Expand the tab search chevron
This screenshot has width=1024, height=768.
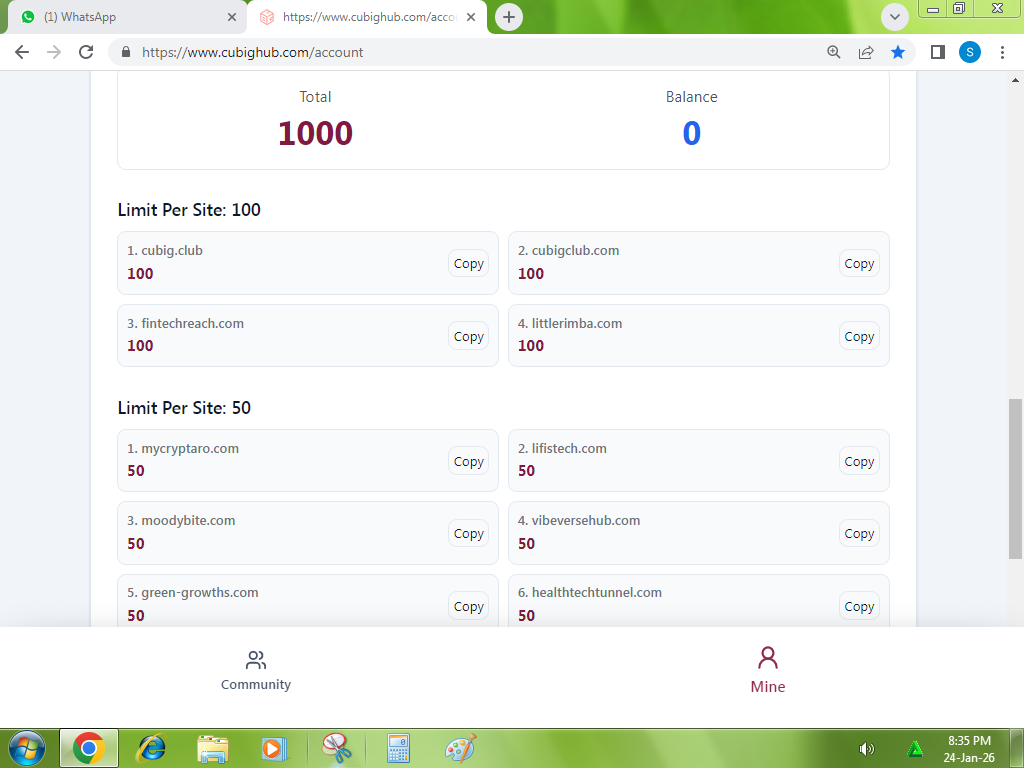pos(894,17)
